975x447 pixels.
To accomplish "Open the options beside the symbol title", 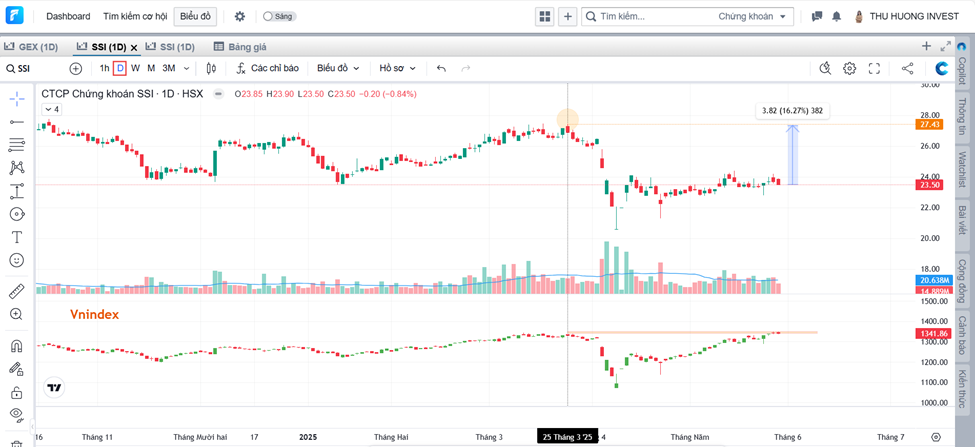I will pos(218,94).
